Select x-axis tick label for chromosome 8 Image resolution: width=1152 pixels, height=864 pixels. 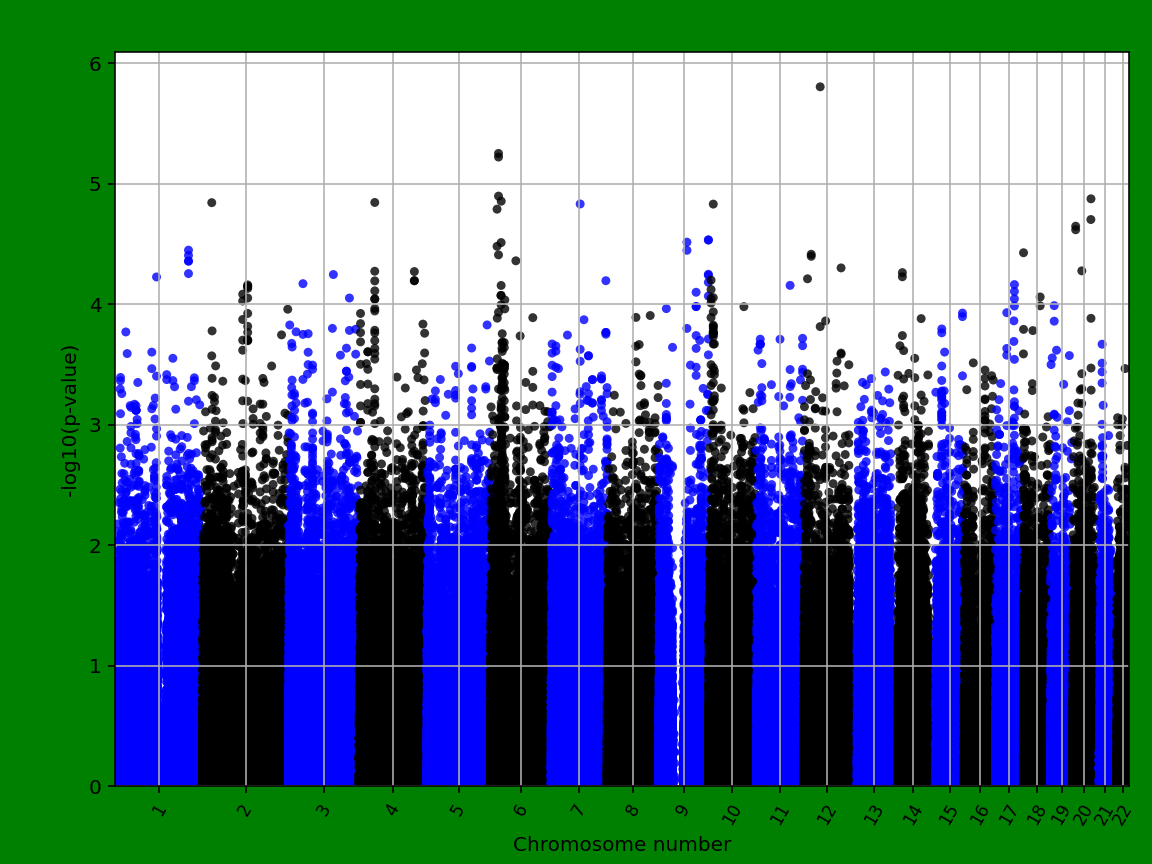(x=632, y=808)
